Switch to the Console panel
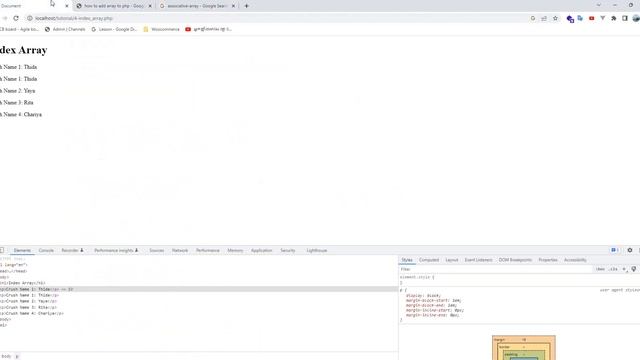The image size is (640, 360). (x=46, y=250)
